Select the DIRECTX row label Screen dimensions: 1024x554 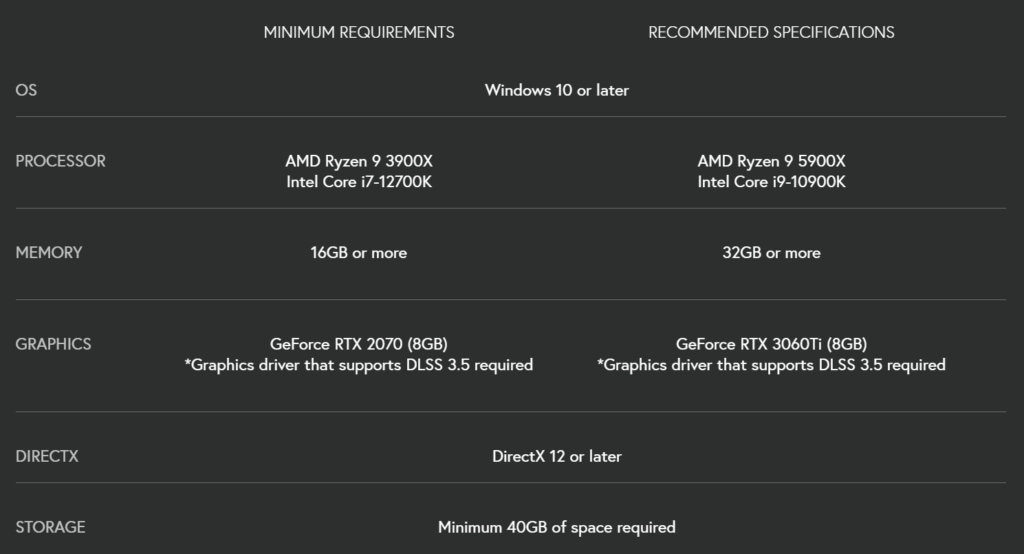click(x=46, y=456)
